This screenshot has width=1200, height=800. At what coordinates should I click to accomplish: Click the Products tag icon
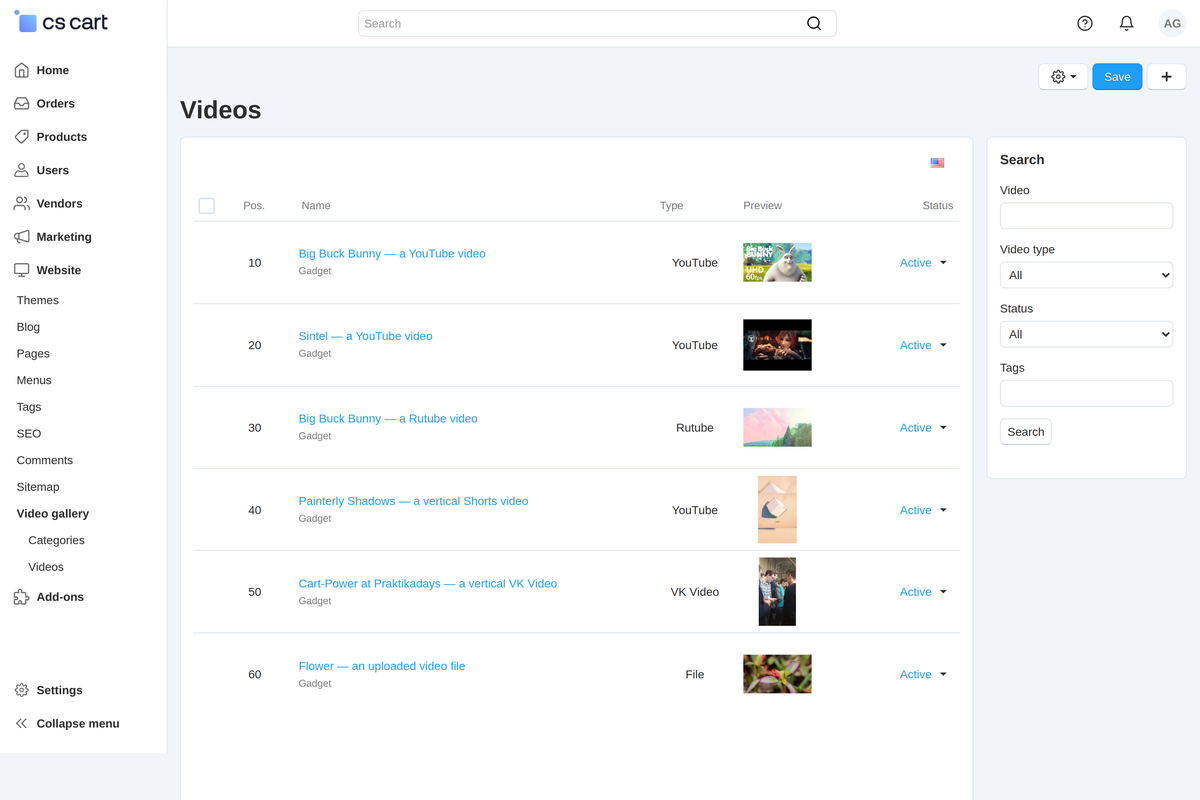coord(21,137)
